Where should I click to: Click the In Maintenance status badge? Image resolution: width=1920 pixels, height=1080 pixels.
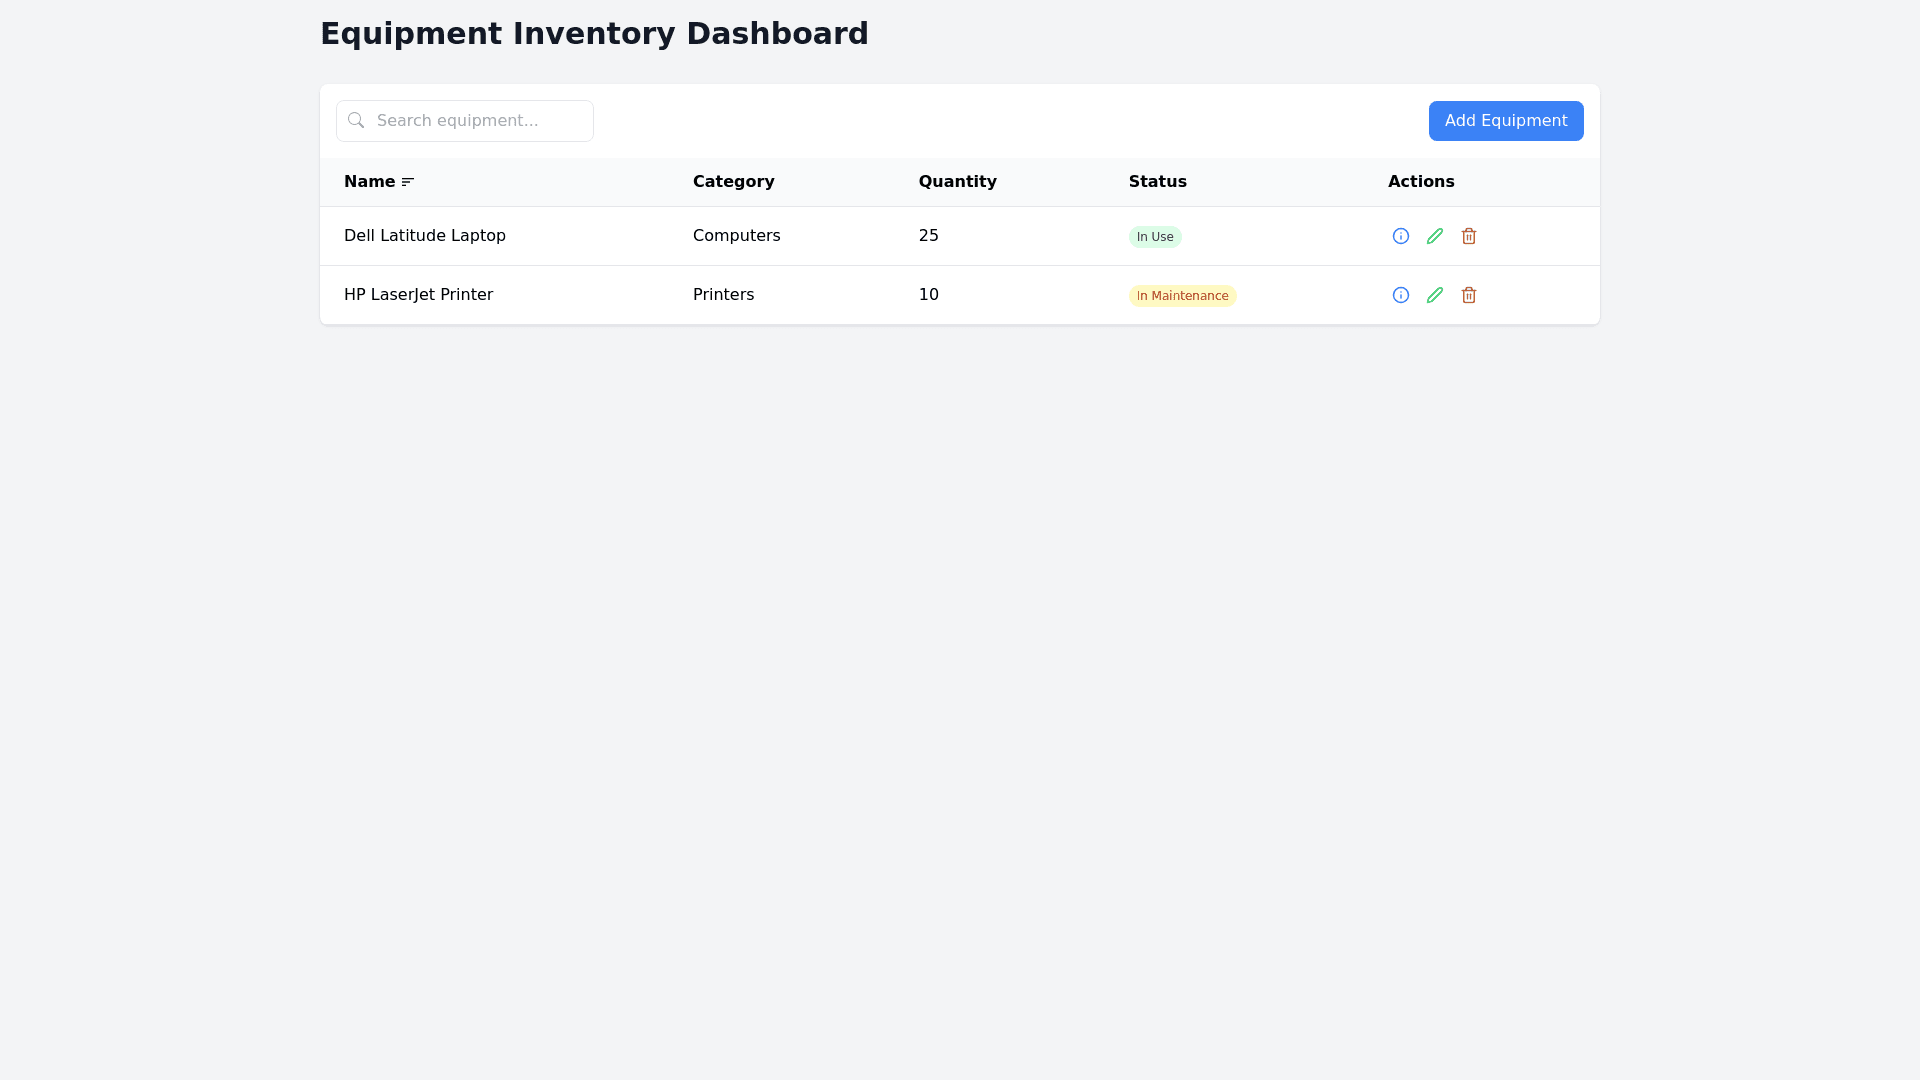(x=1182, y=296)
